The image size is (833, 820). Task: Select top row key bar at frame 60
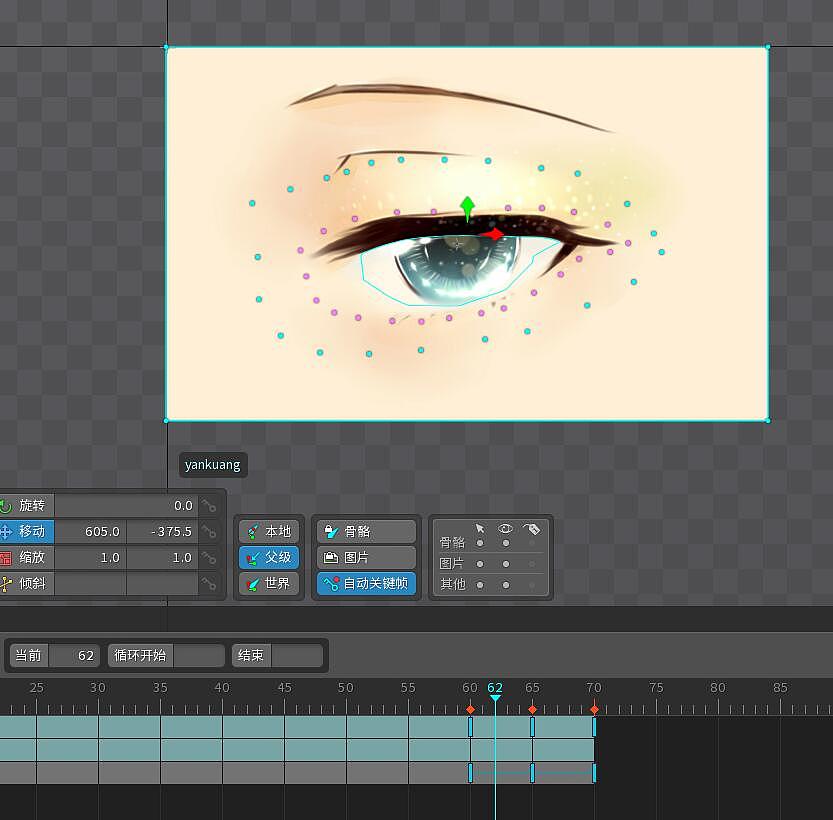tap(470, 727)
